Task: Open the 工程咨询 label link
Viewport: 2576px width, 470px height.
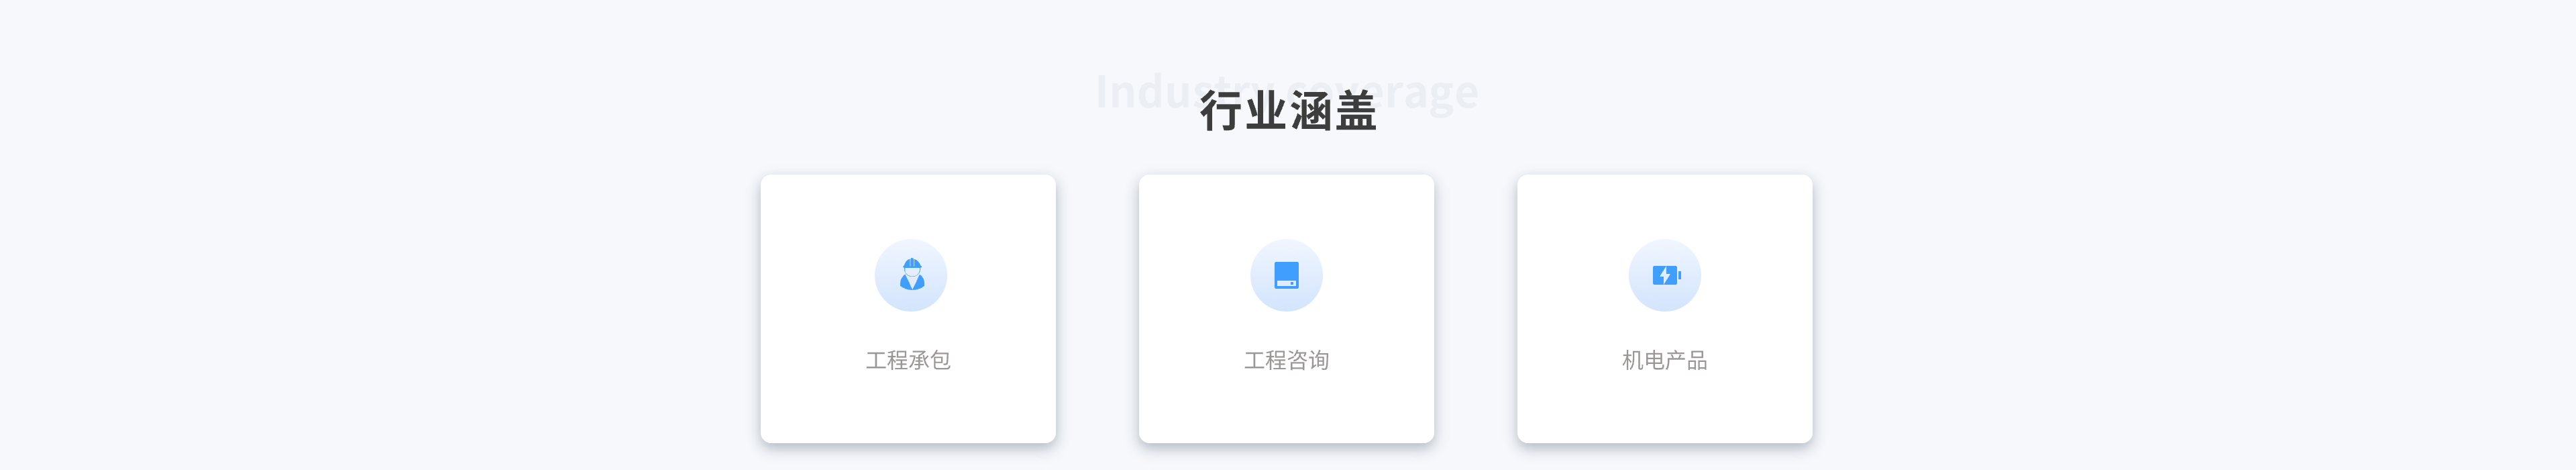Action: click(x=1286, y=360)
